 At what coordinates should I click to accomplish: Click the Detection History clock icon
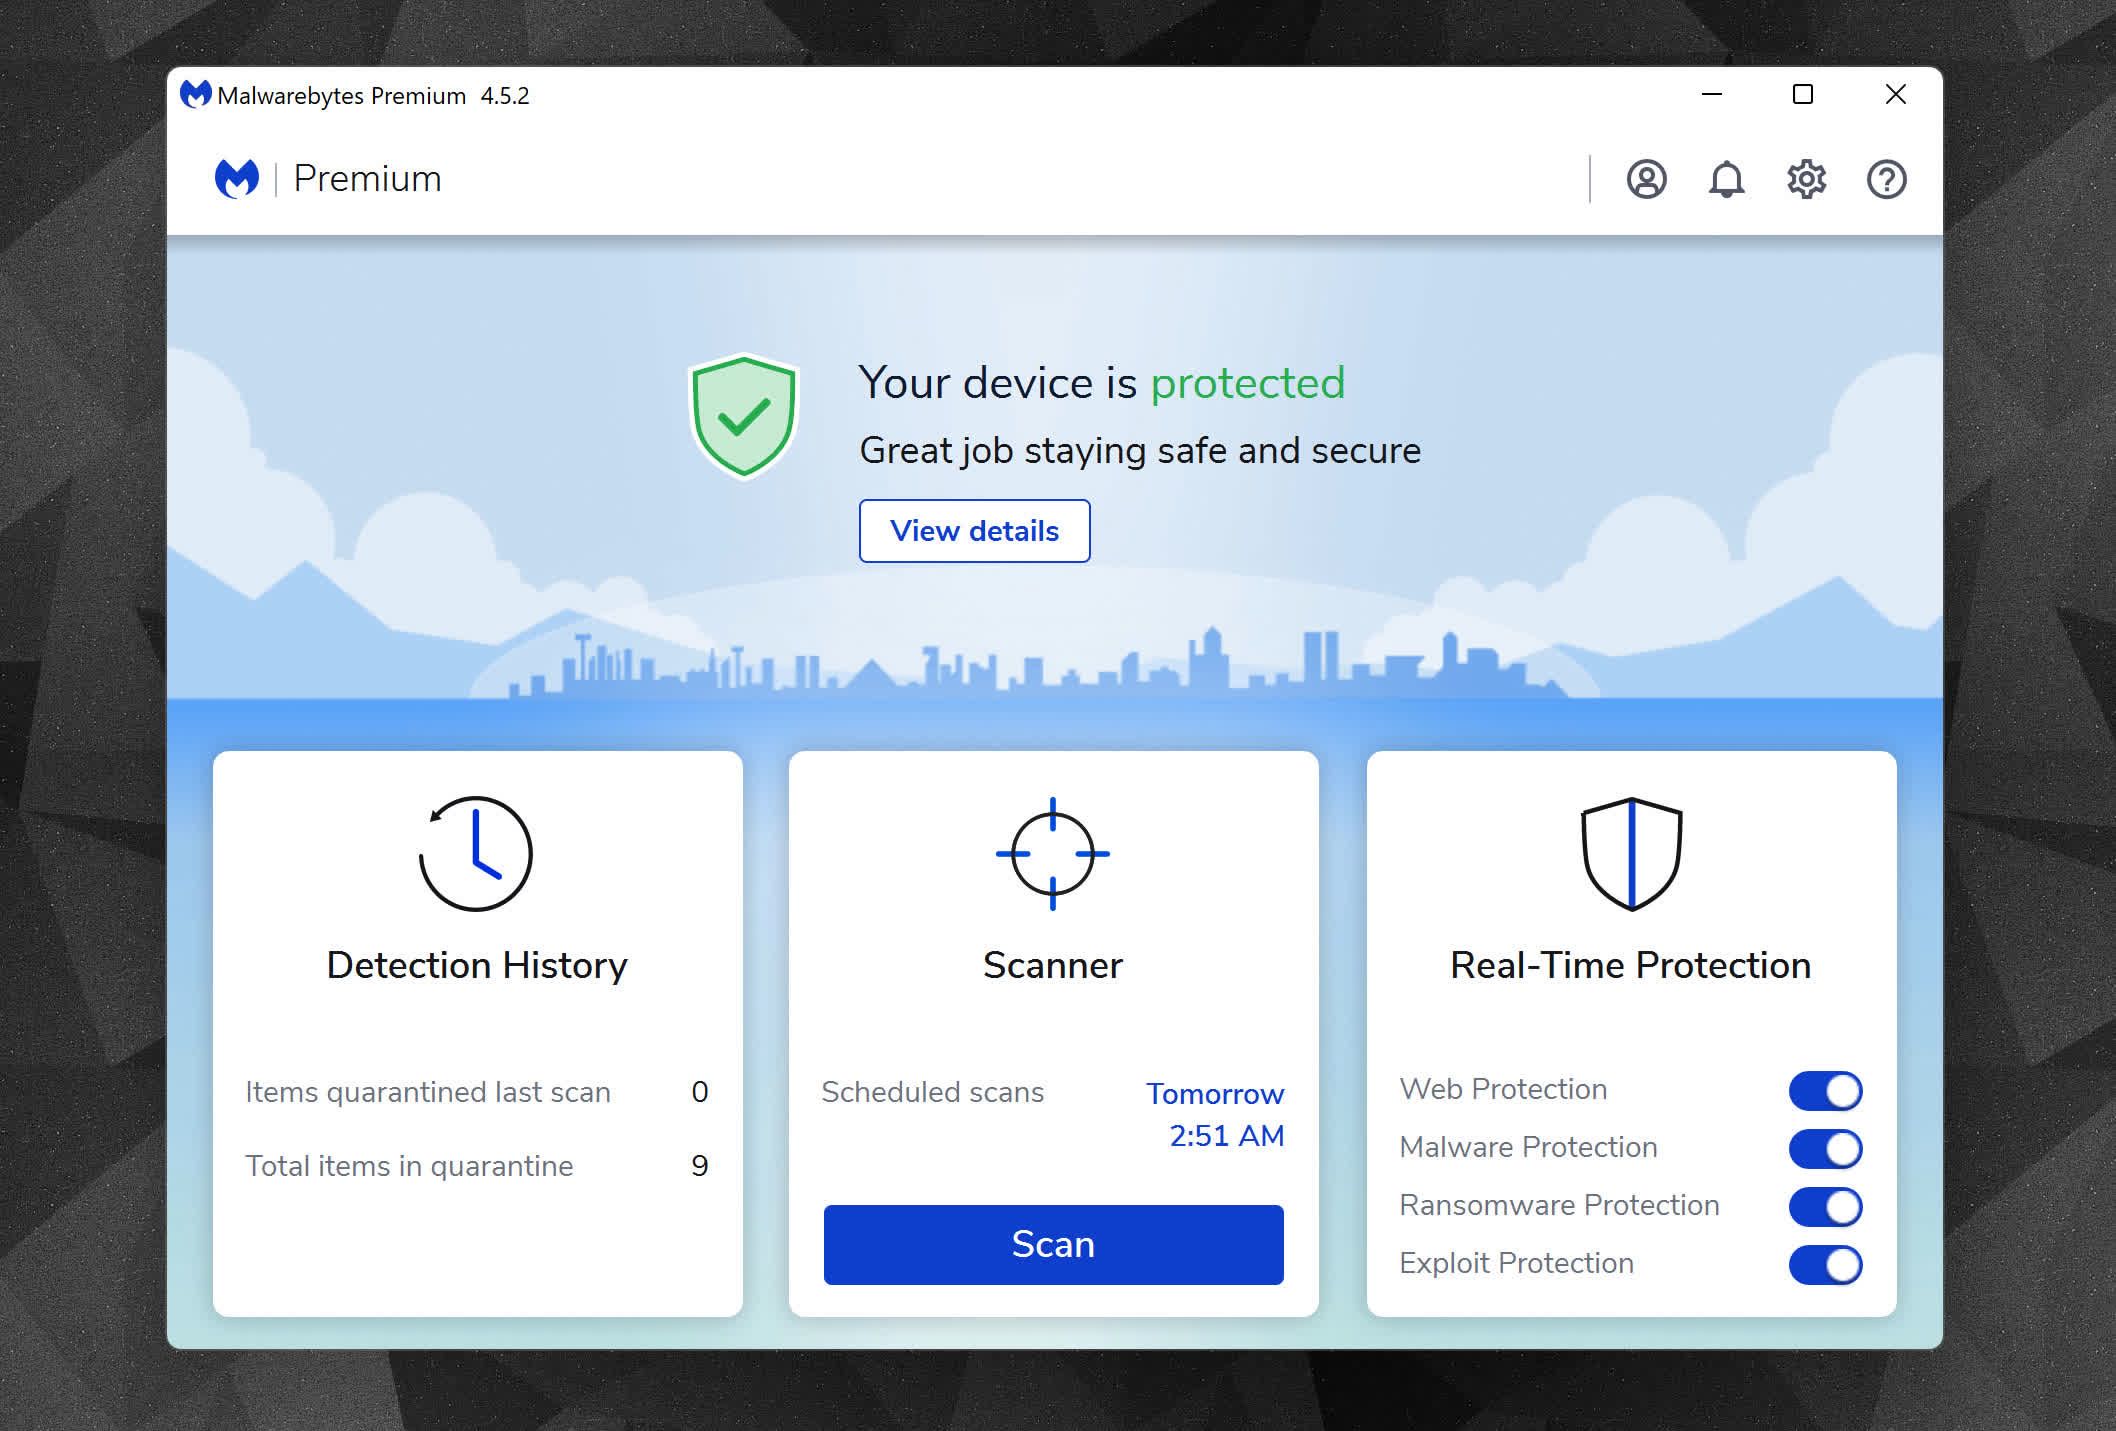(476, 853)
